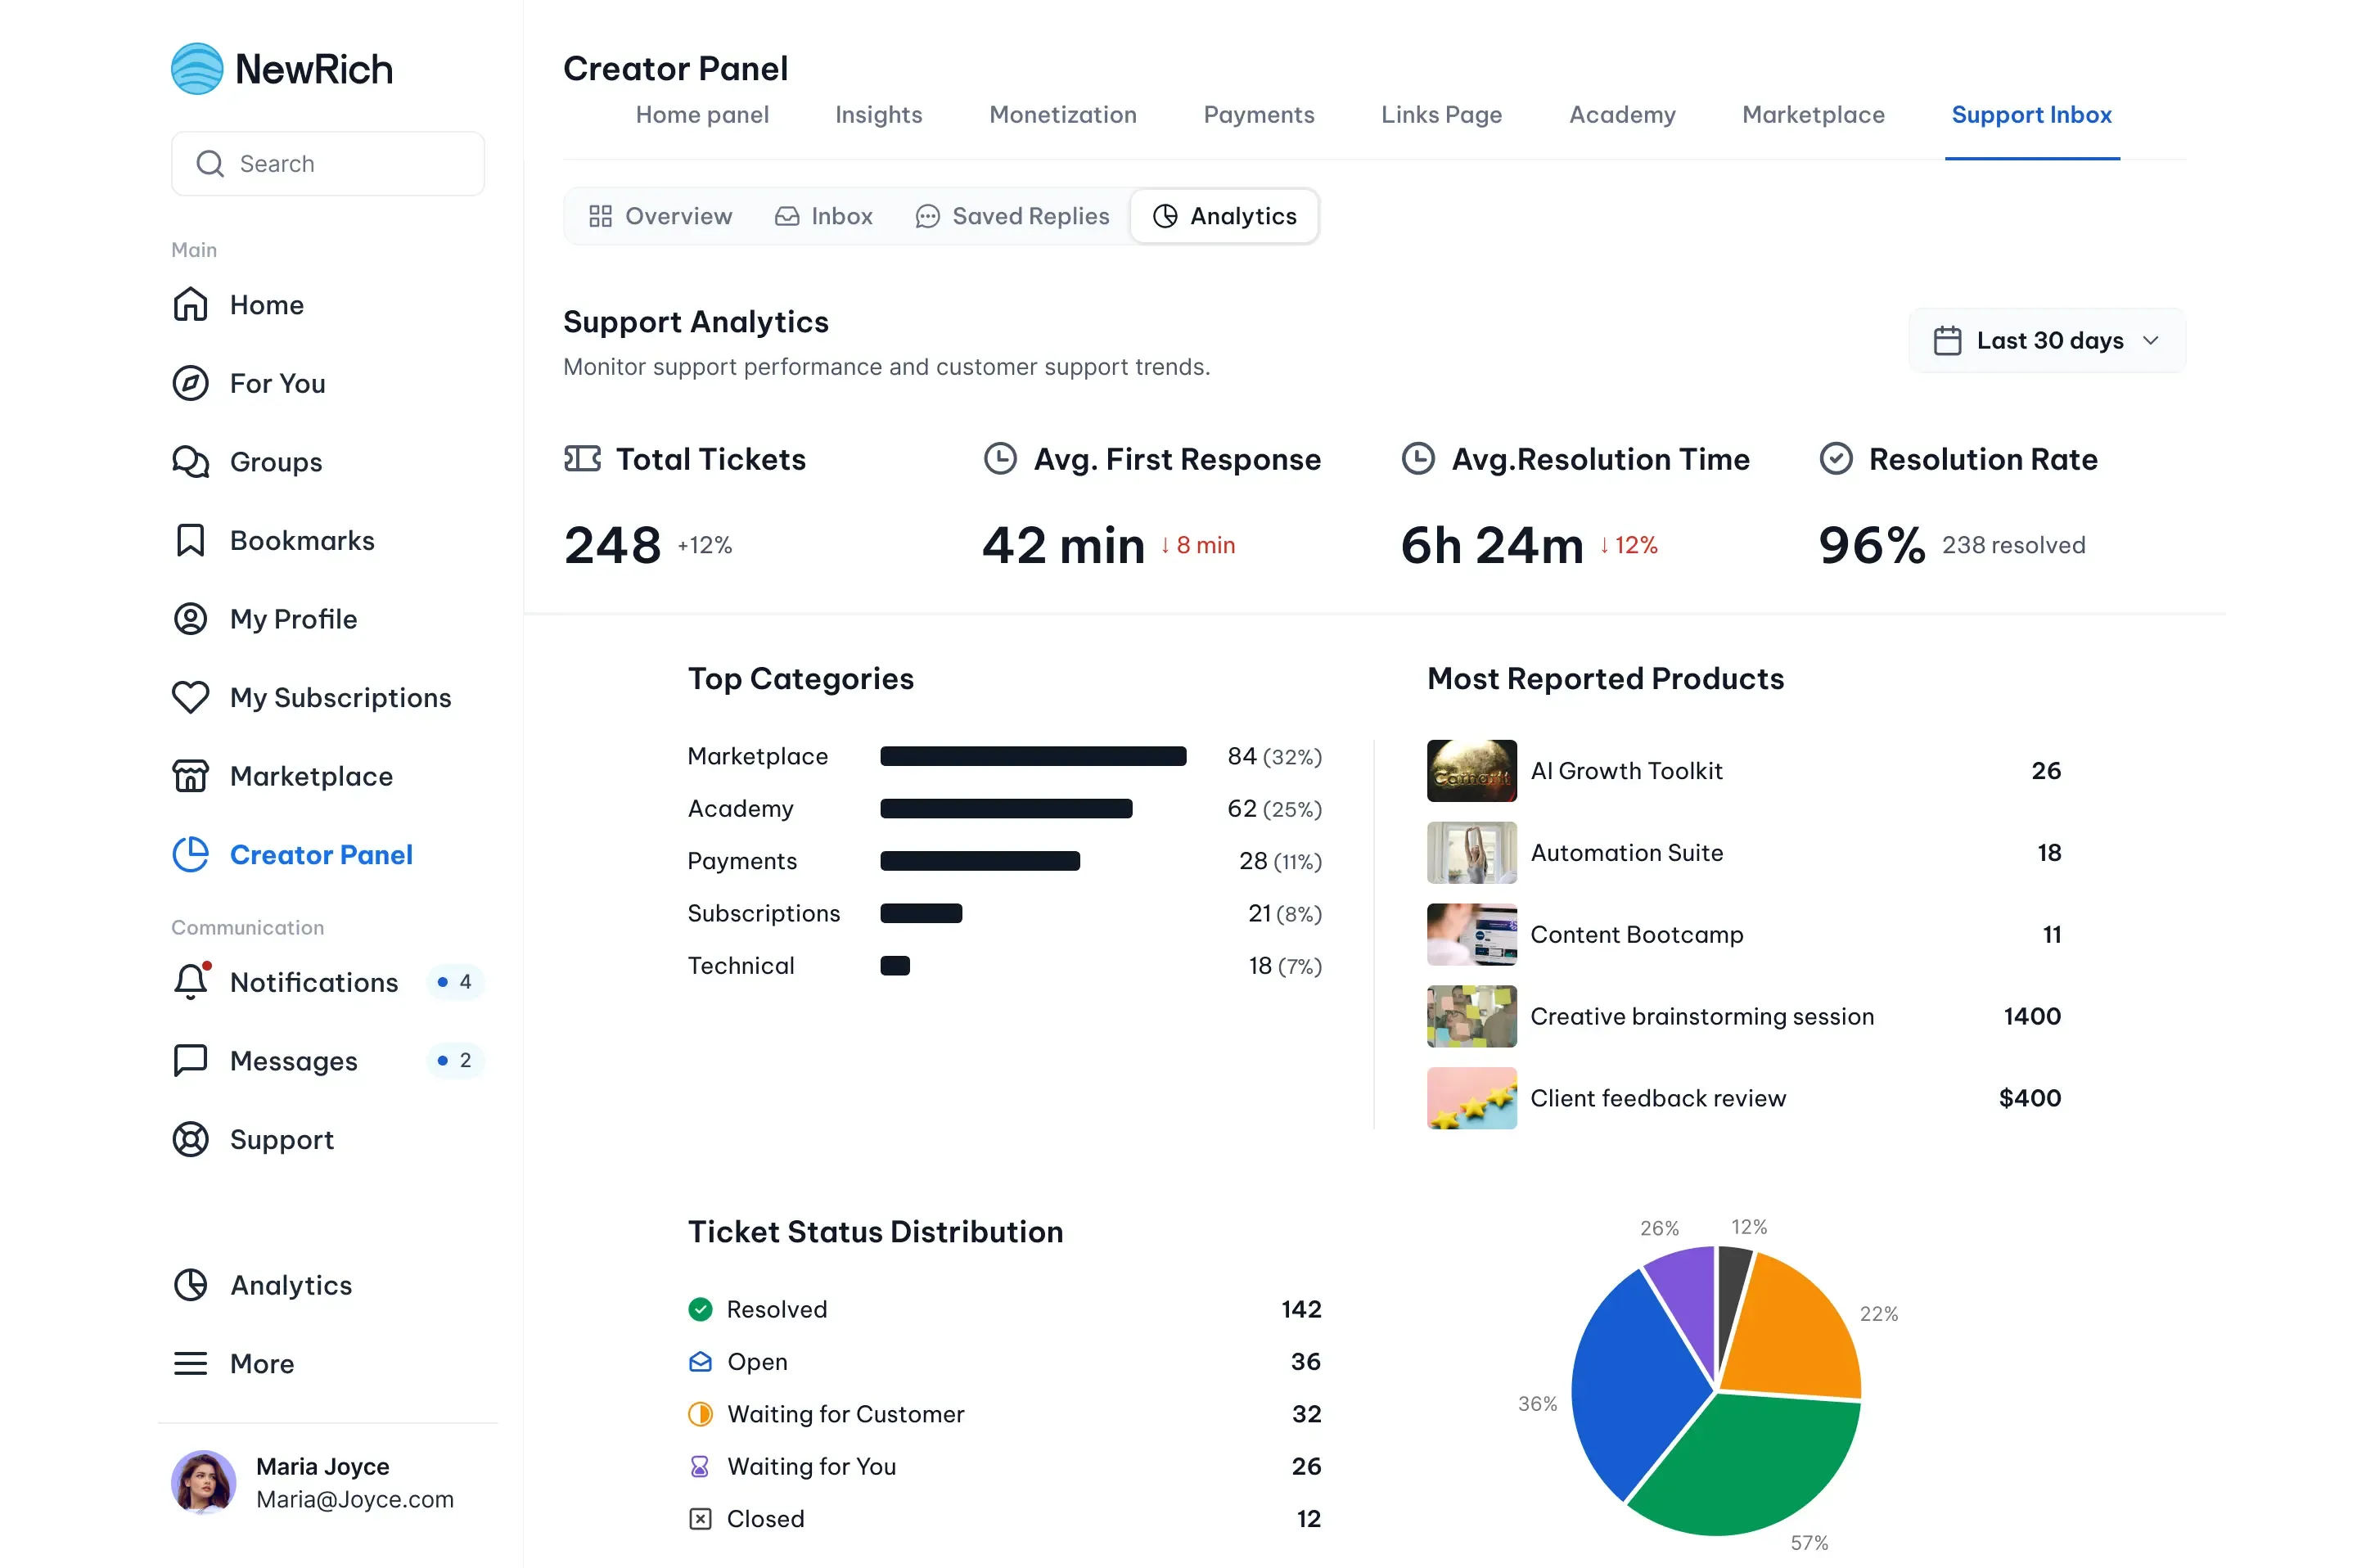2357x1568 pixels.
Task: Click the Automation Suite product thumbnail
Action: (1471, 853)
